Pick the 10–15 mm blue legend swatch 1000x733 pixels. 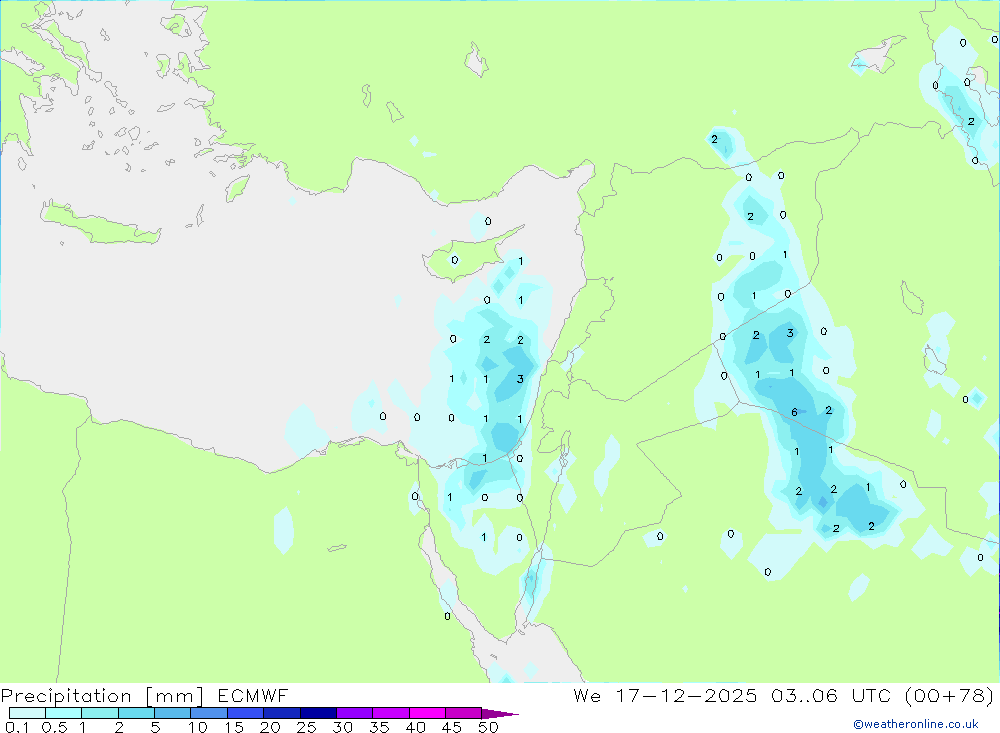click(209, 713)
